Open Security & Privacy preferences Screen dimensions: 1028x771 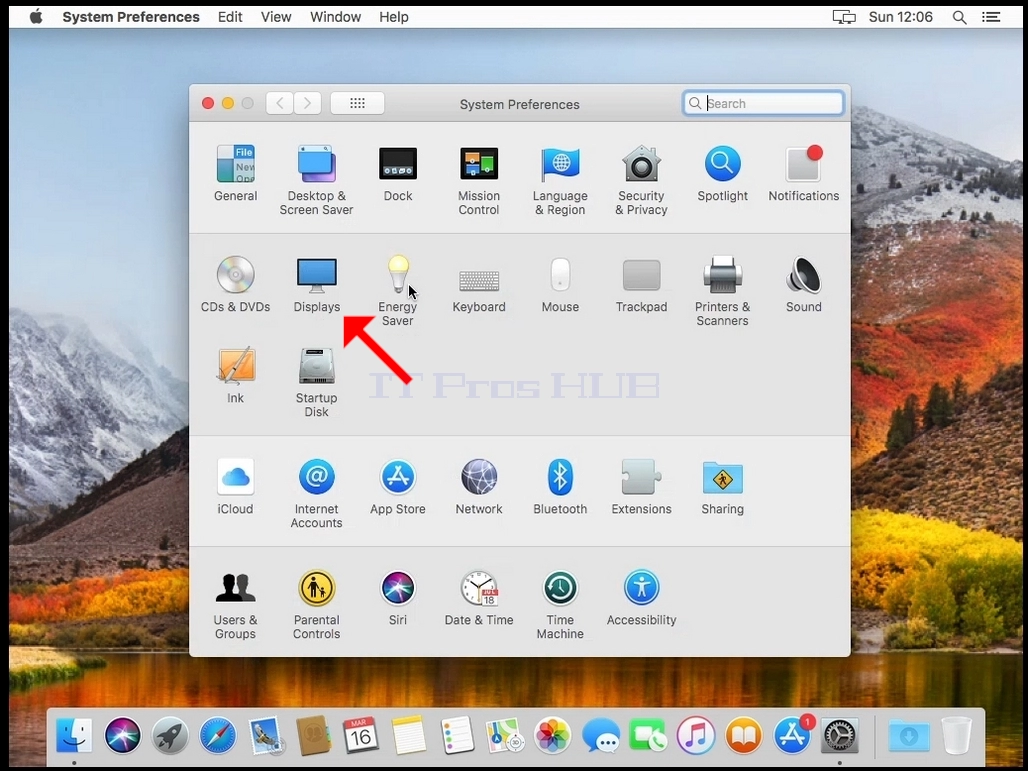641,180
